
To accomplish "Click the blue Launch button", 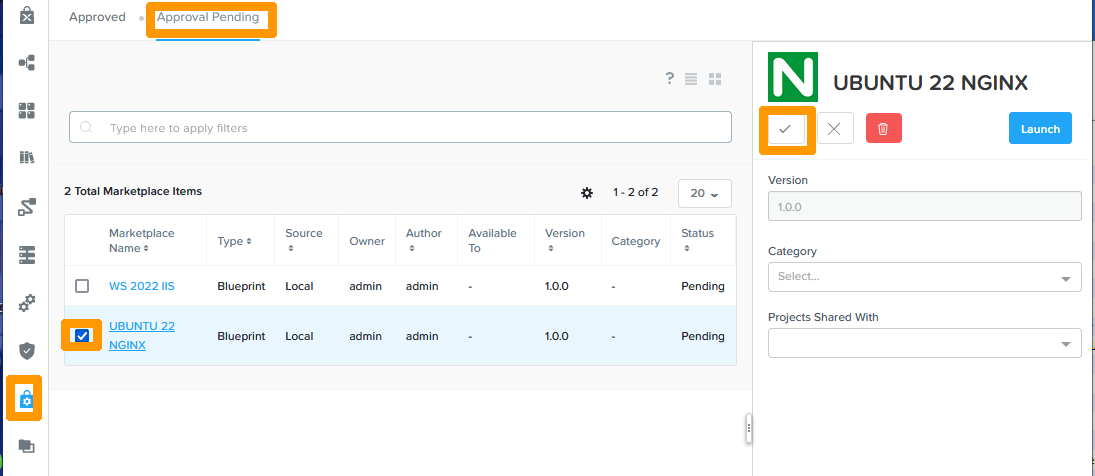I will [x=1040, y=129].
